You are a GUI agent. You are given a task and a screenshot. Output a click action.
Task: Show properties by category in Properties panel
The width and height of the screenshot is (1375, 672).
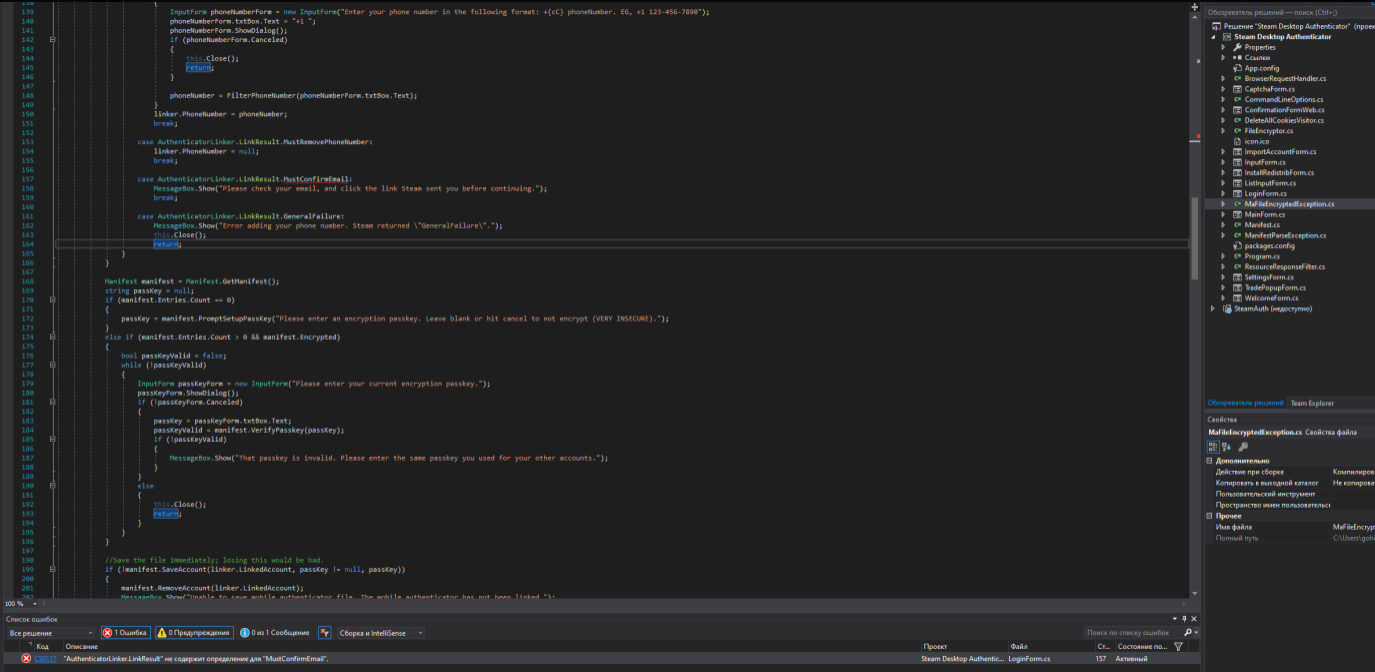1213,447
